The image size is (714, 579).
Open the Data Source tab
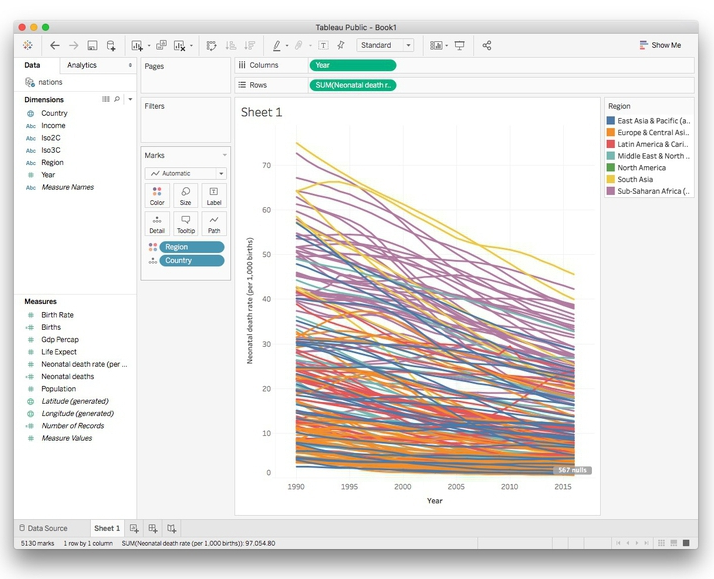click(x=43, y=528)
